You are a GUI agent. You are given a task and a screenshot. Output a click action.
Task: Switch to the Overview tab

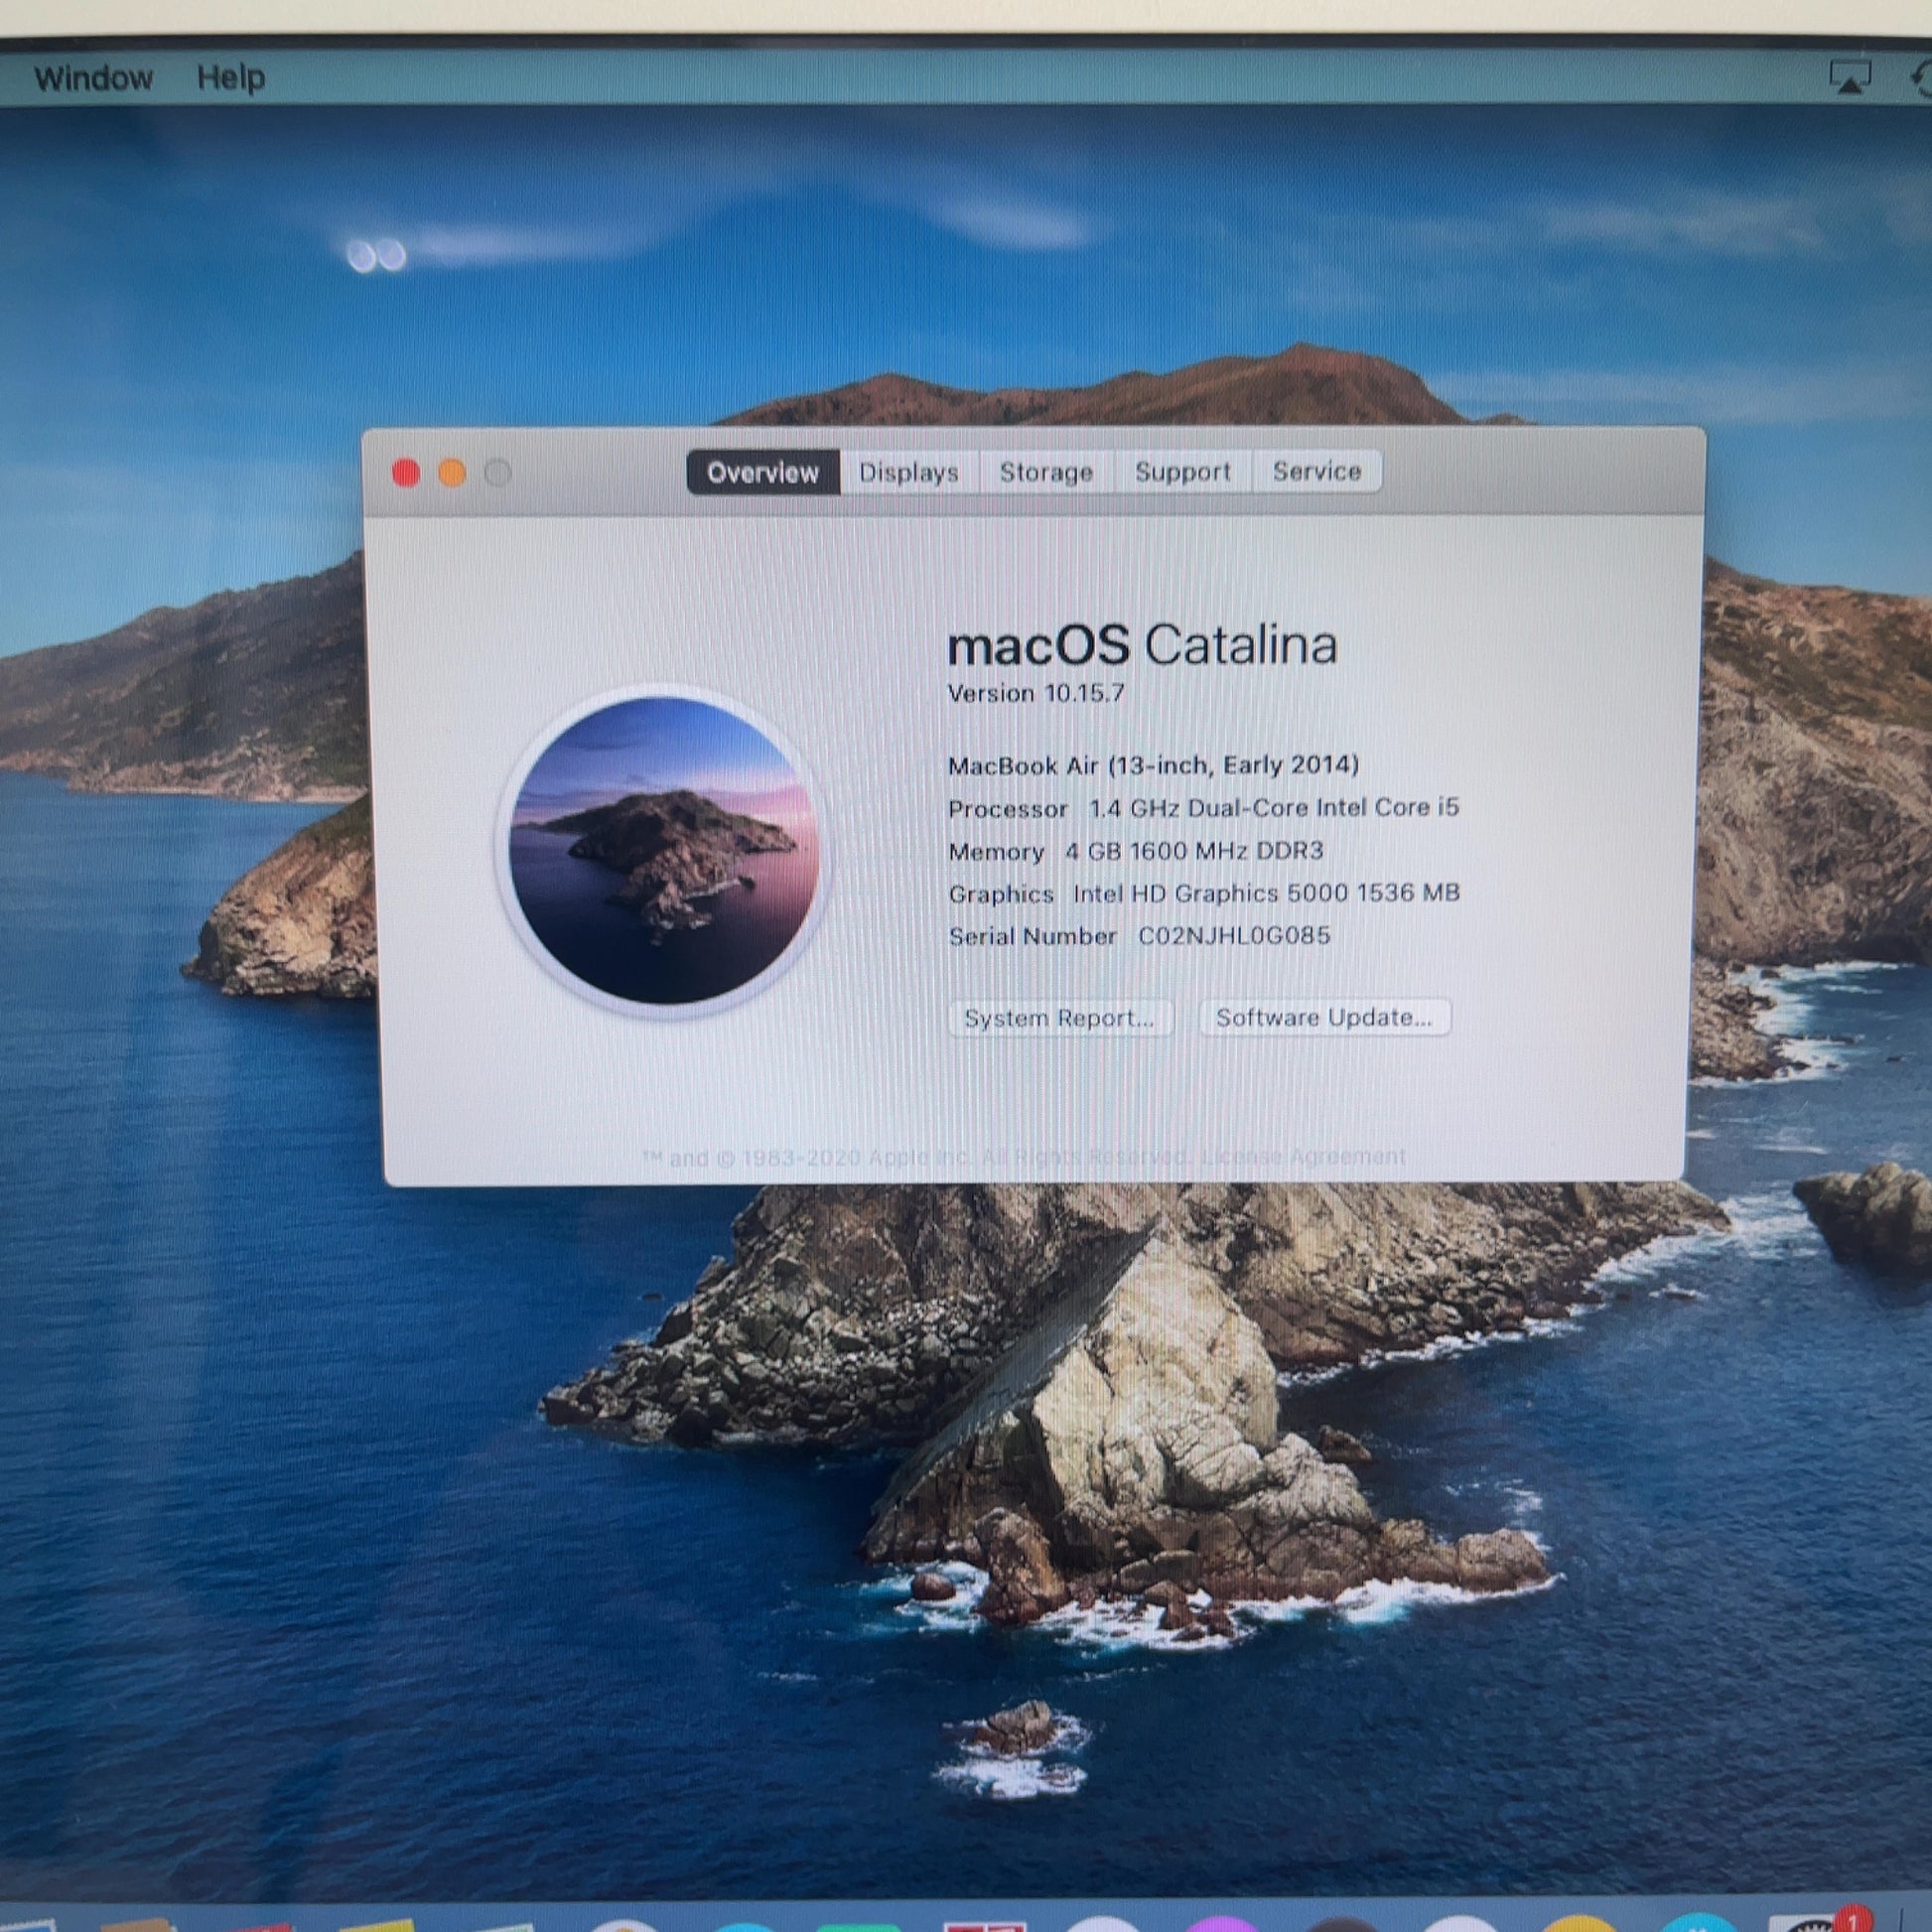762,472
